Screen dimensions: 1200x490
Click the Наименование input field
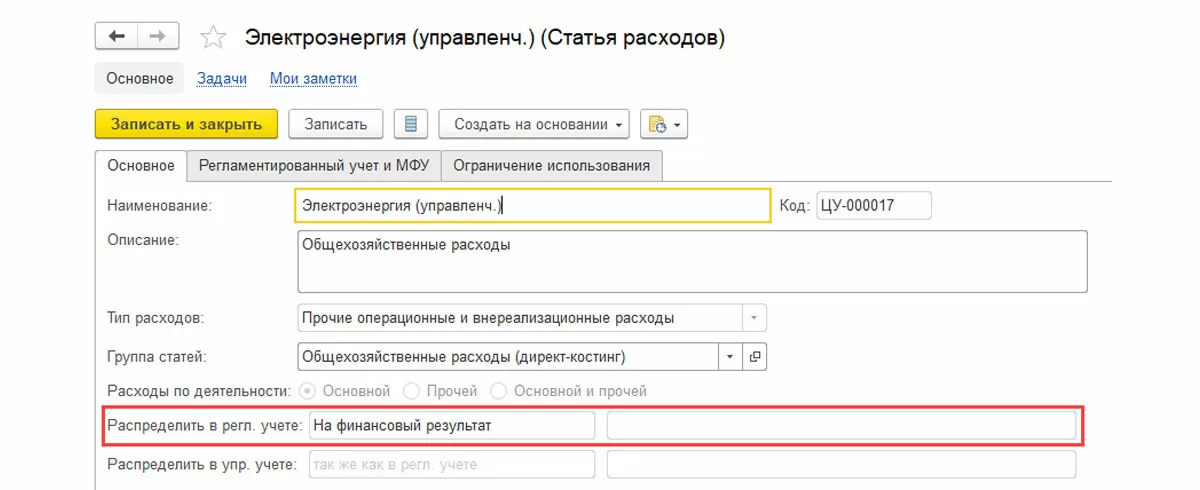(532, 205)
